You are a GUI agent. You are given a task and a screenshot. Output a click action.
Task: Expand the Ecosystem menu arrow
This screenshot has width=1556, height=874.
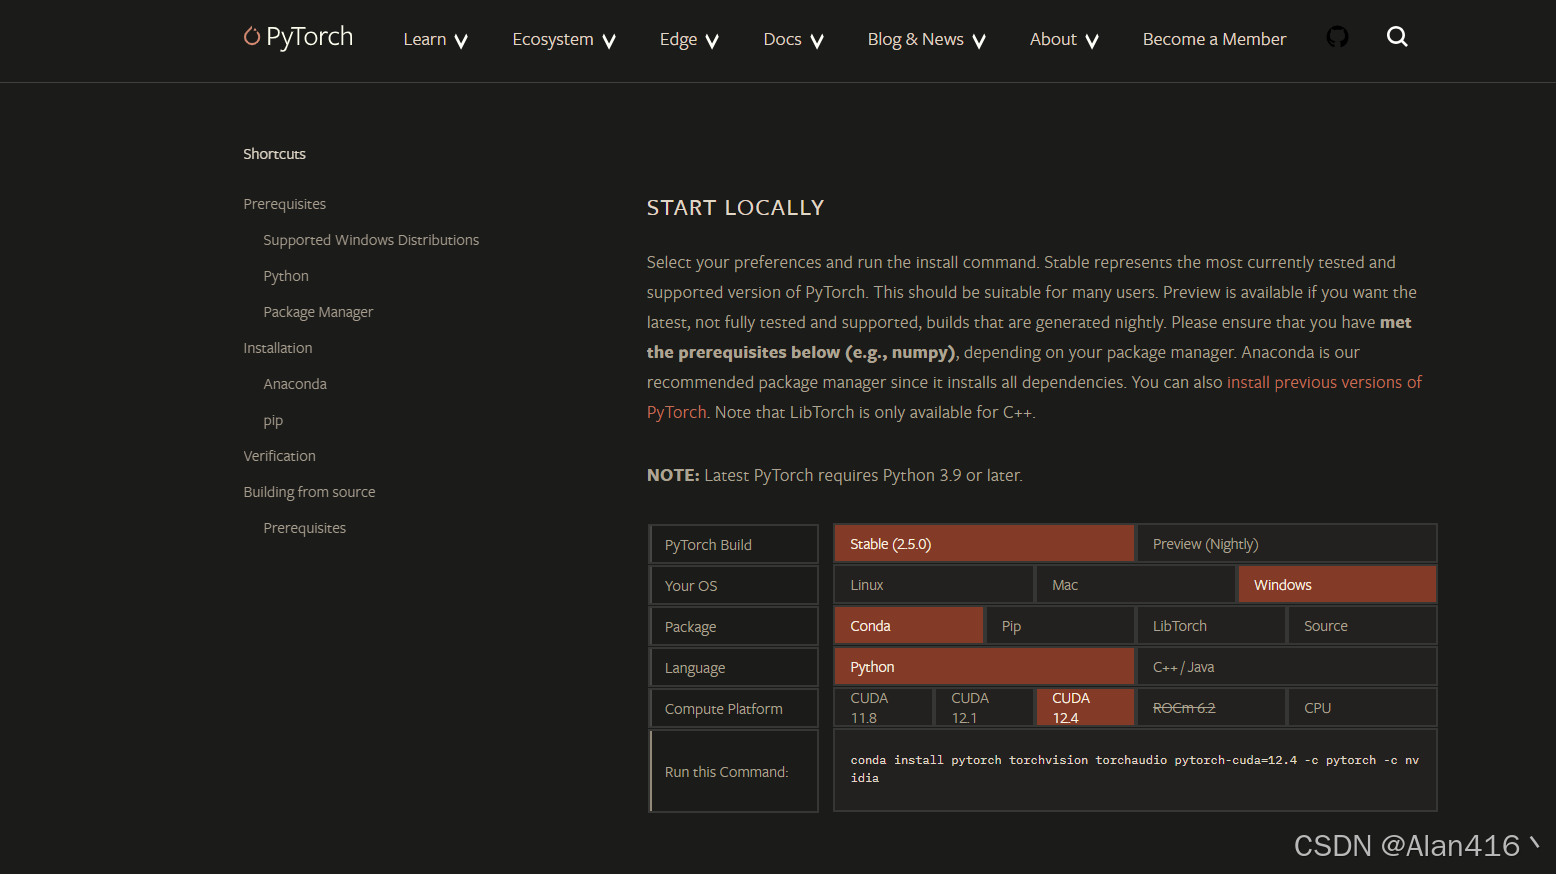pyautogui.click(x=609, y=41)
